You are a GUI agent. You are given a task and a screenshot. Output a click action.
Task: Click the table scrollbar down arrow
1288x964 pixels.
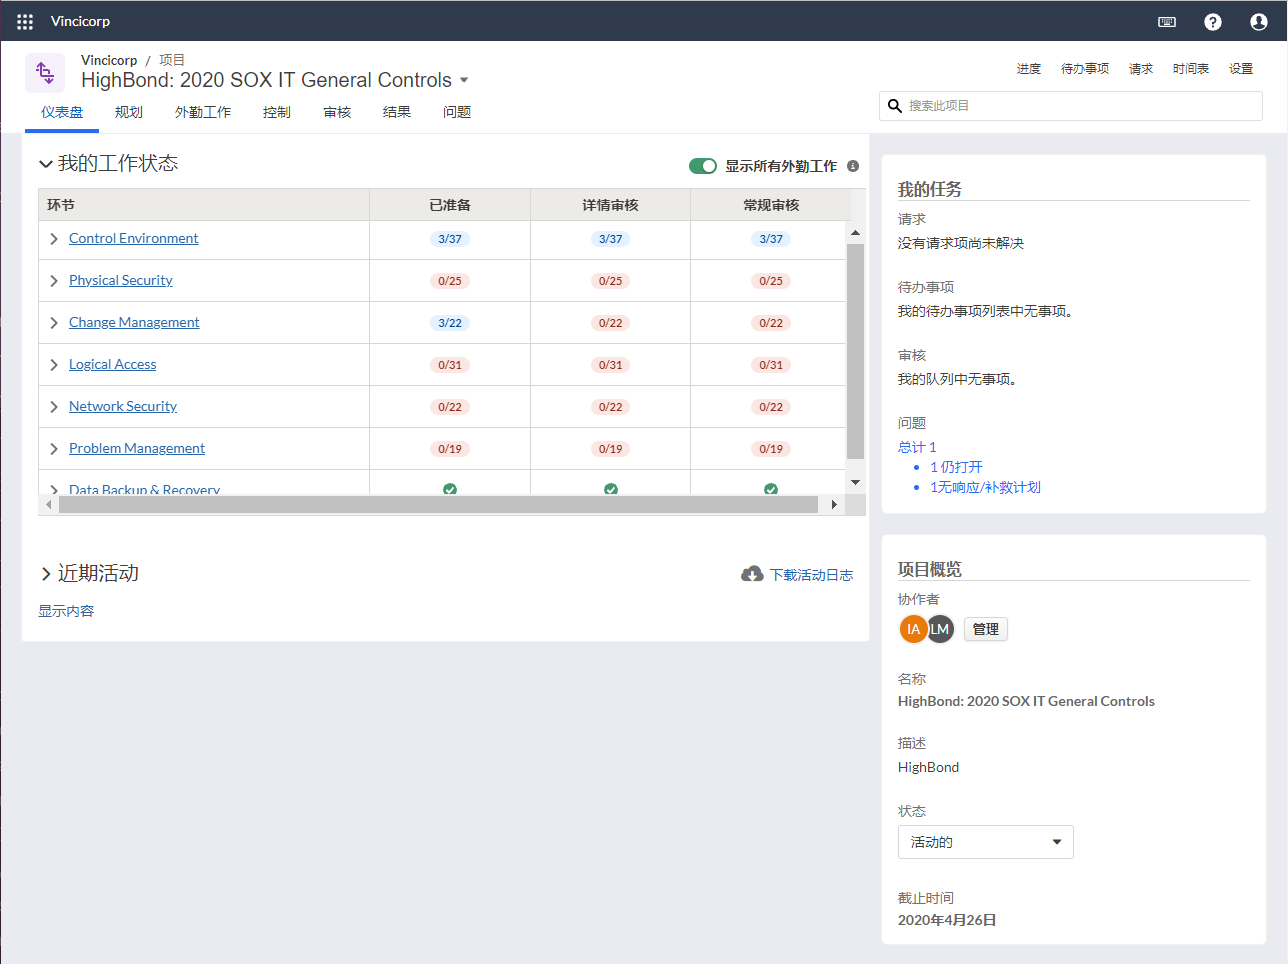pyautogui.click(x=855, y=482)
